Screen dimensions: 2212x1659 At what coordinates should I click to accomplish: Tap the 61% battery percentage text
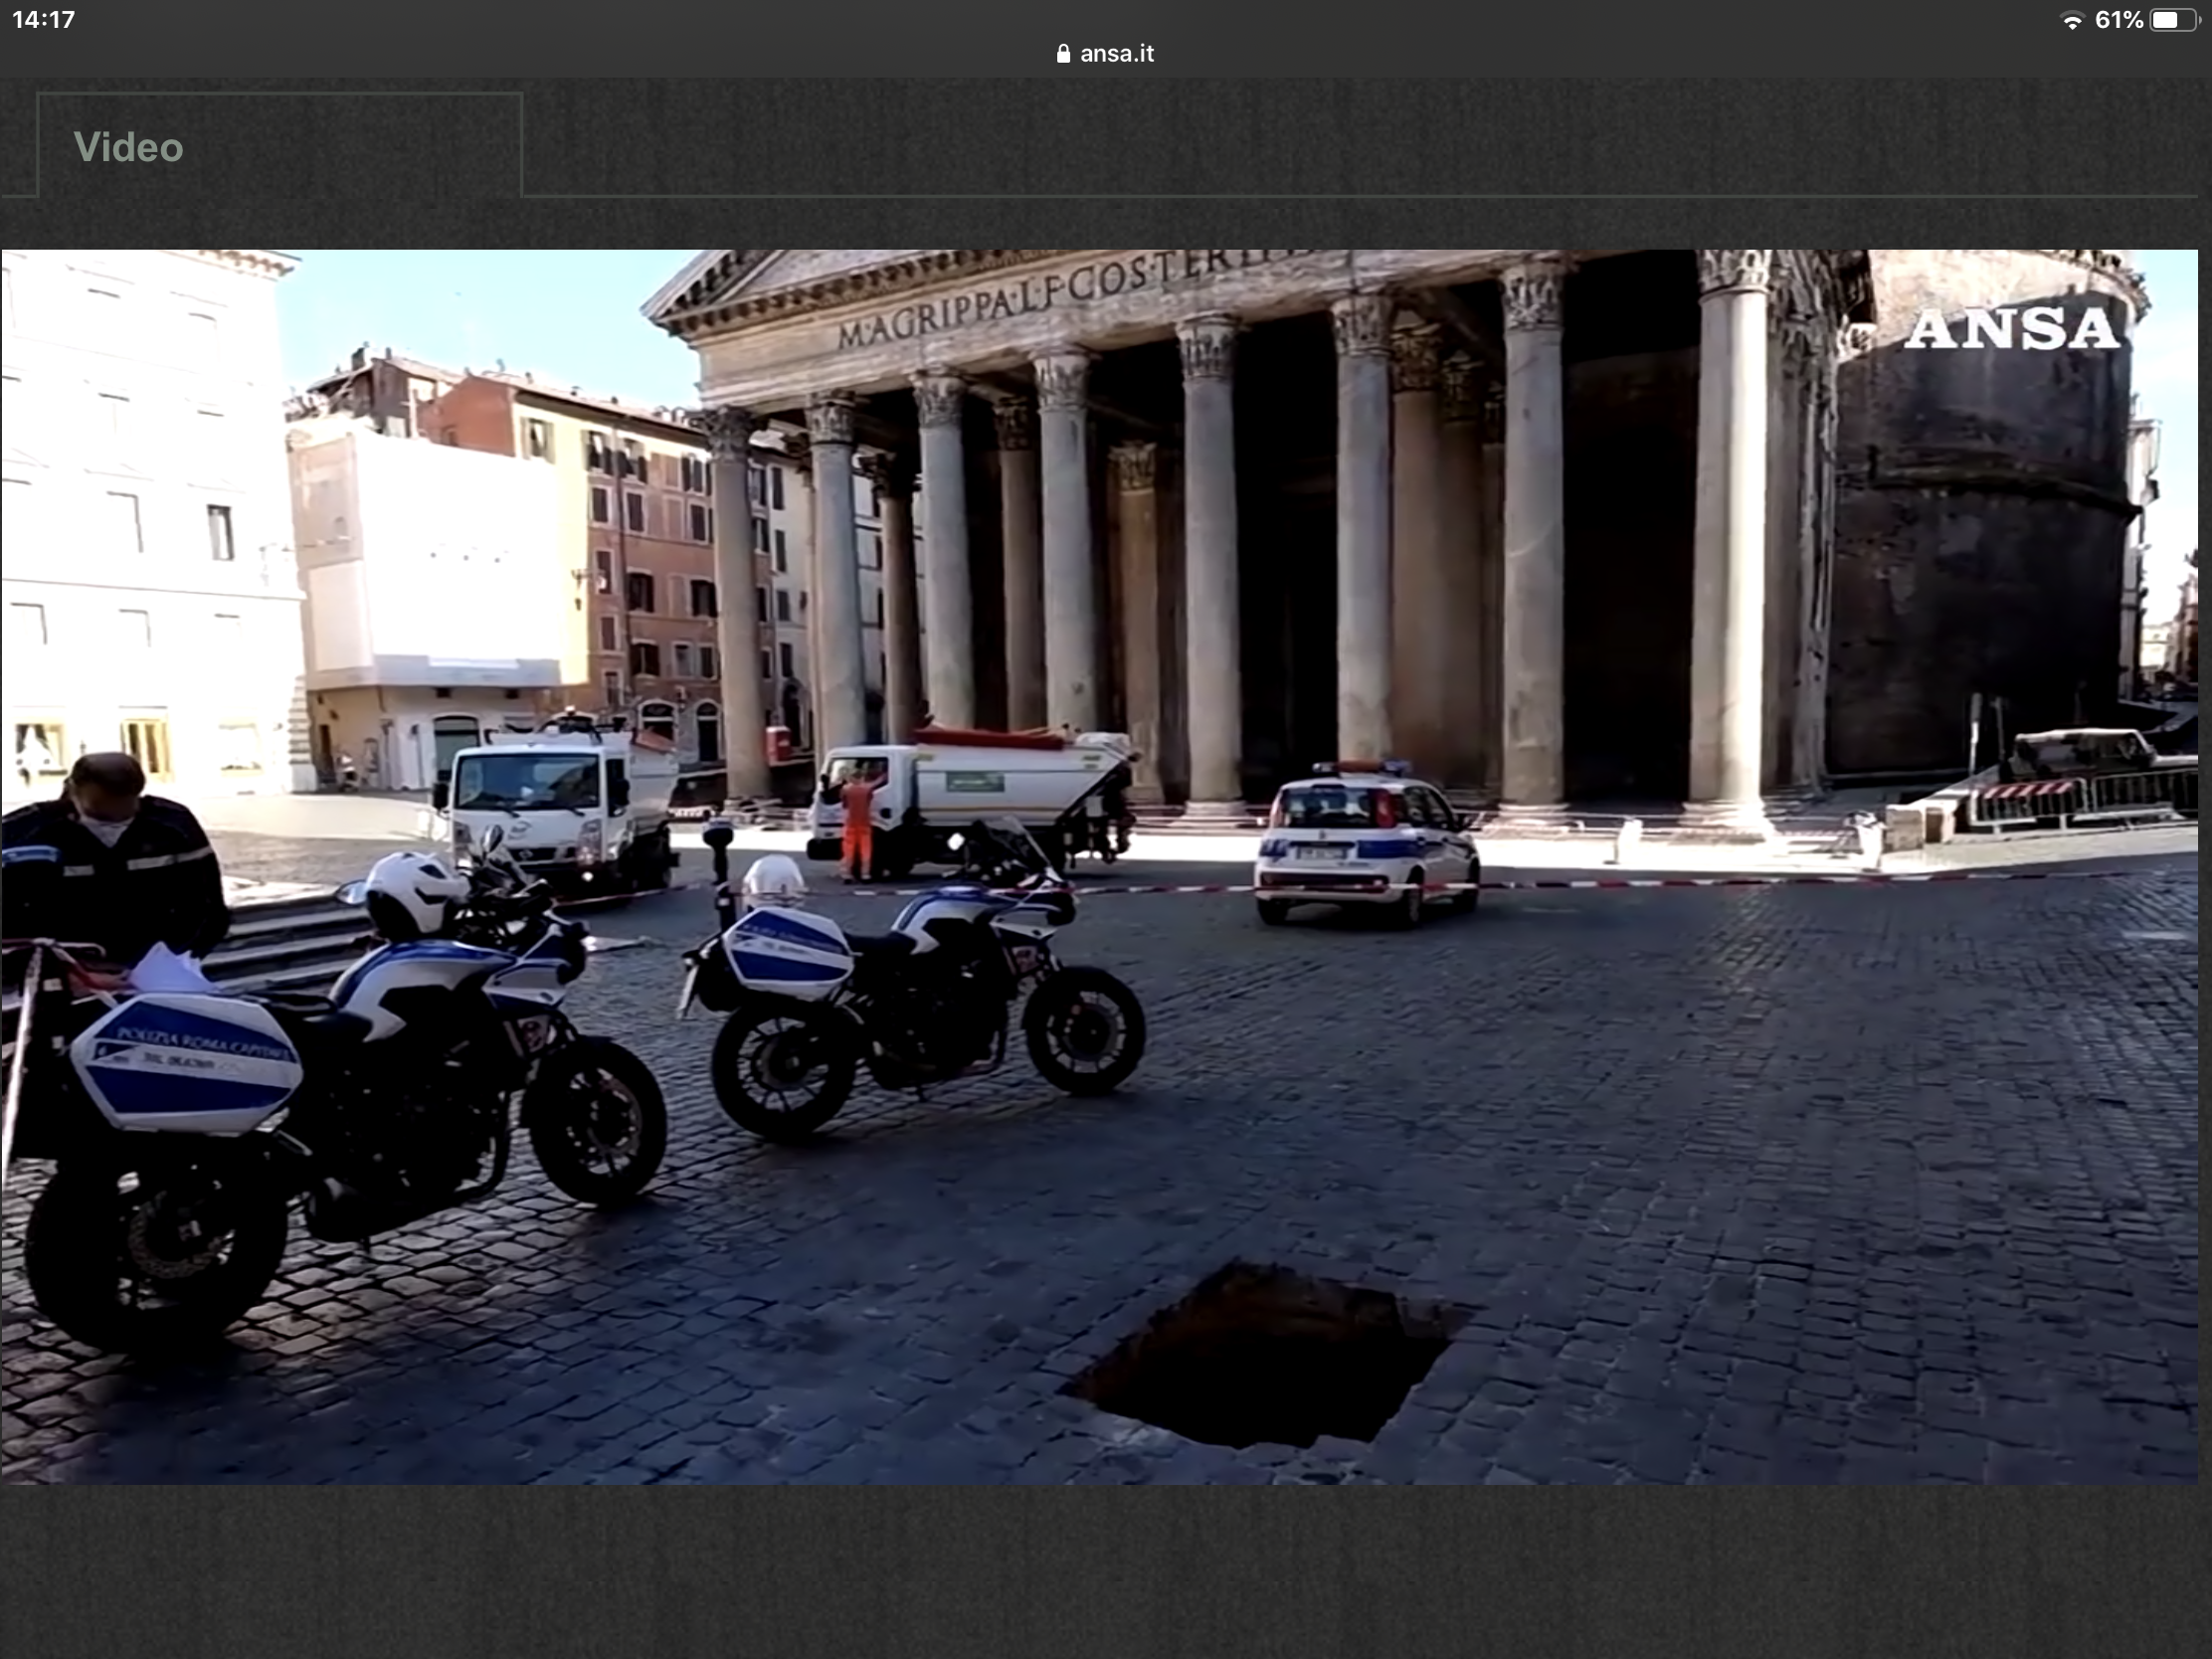[x=2119, y=21]
